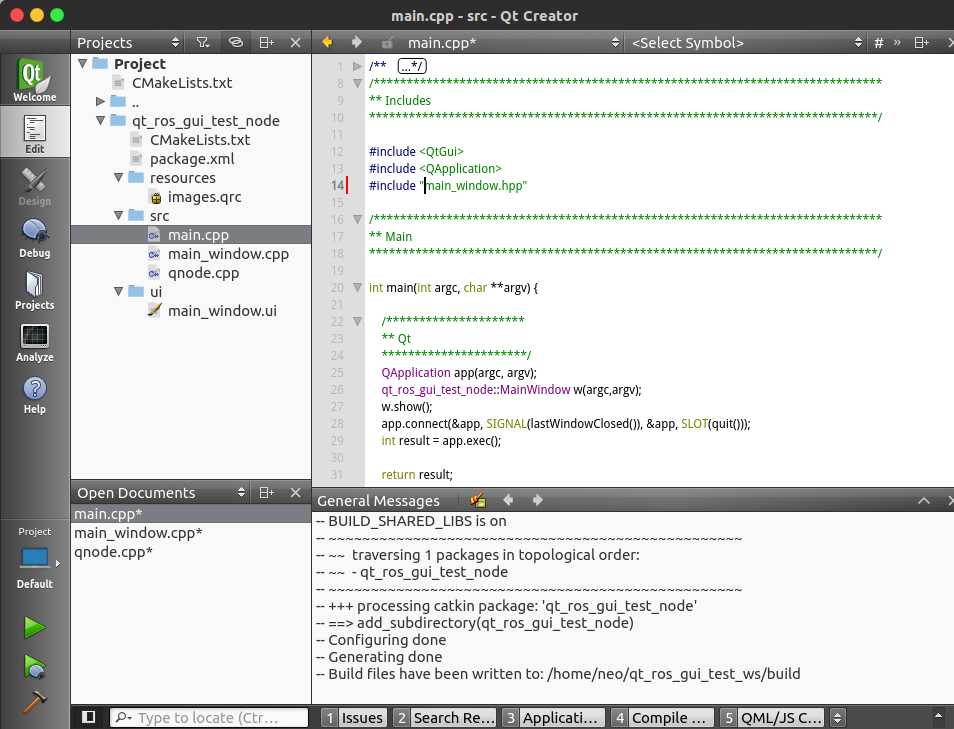
Task: Go to previous item in General Messages
Action: (x=508, y=500)
